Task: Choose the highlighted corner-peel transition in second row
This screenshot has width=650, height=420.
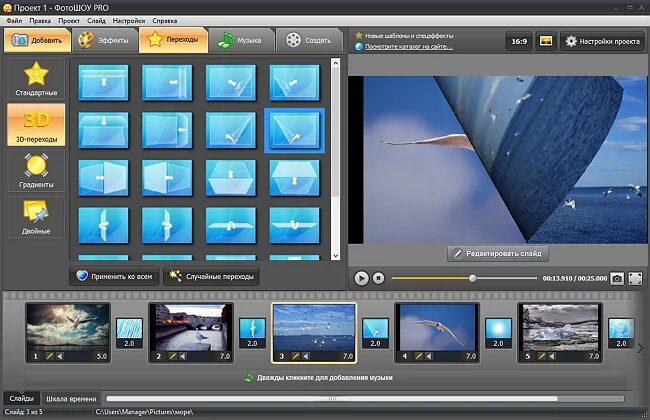Action: pyautogui.click(x=294, y=130)
